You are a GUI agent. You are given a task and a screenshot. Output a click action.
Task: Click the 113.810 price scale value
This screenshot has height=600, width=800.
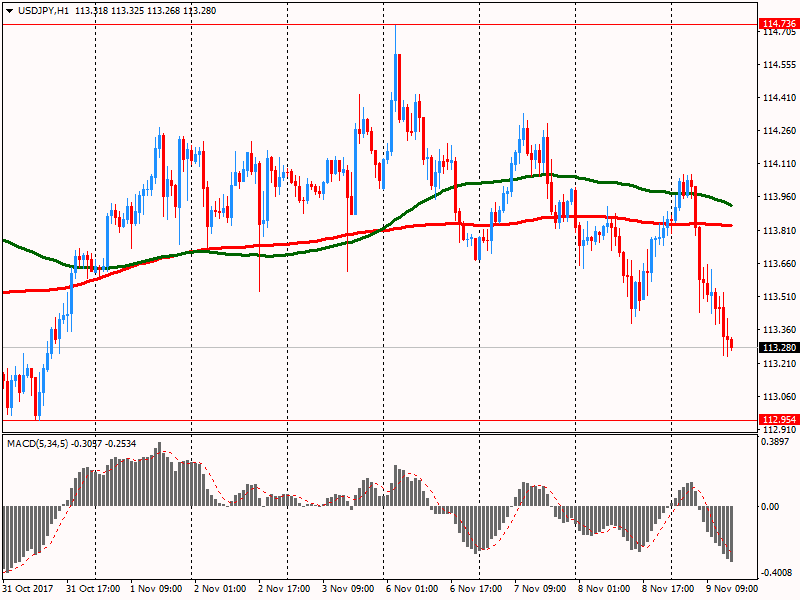pyautogui.click(x=779, y=231)
